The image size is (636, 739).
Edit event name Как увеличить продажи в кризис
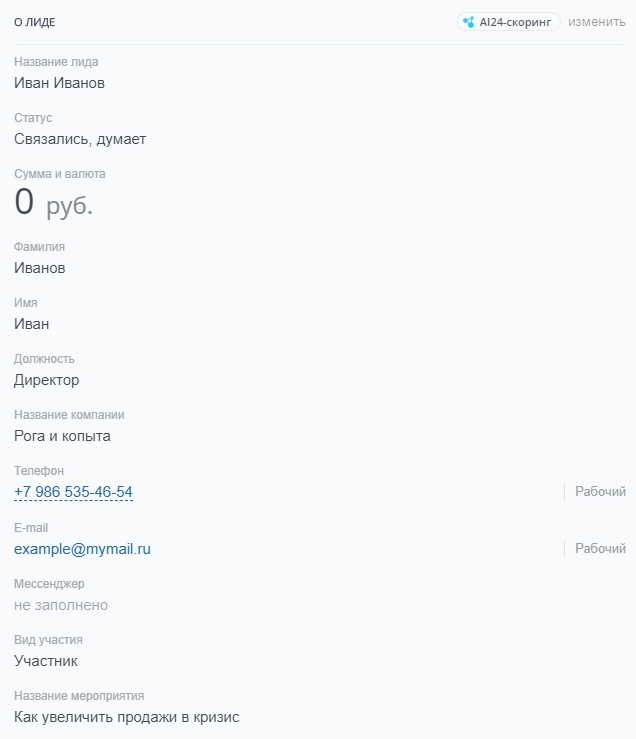point(127,717)
